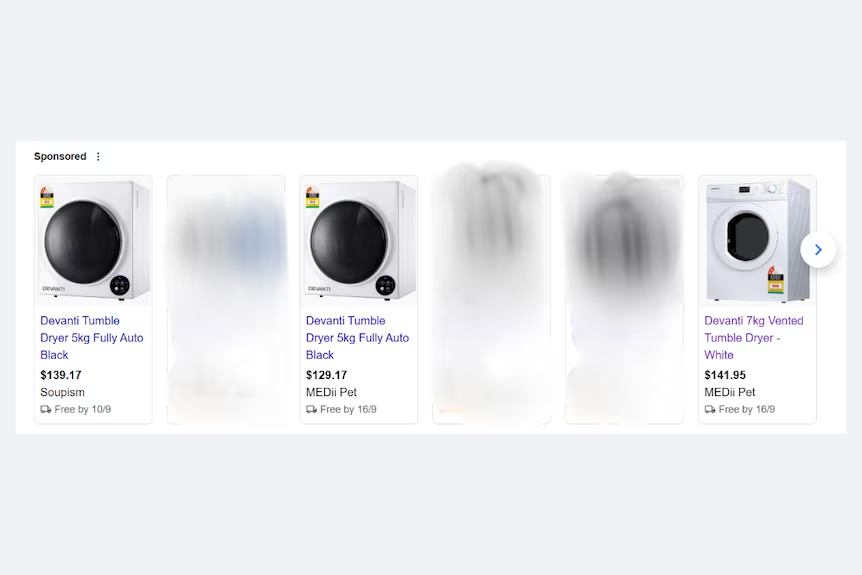Open the Devanti 7kg Vented dryer image

pyautogui.click(x=758, y=241)
